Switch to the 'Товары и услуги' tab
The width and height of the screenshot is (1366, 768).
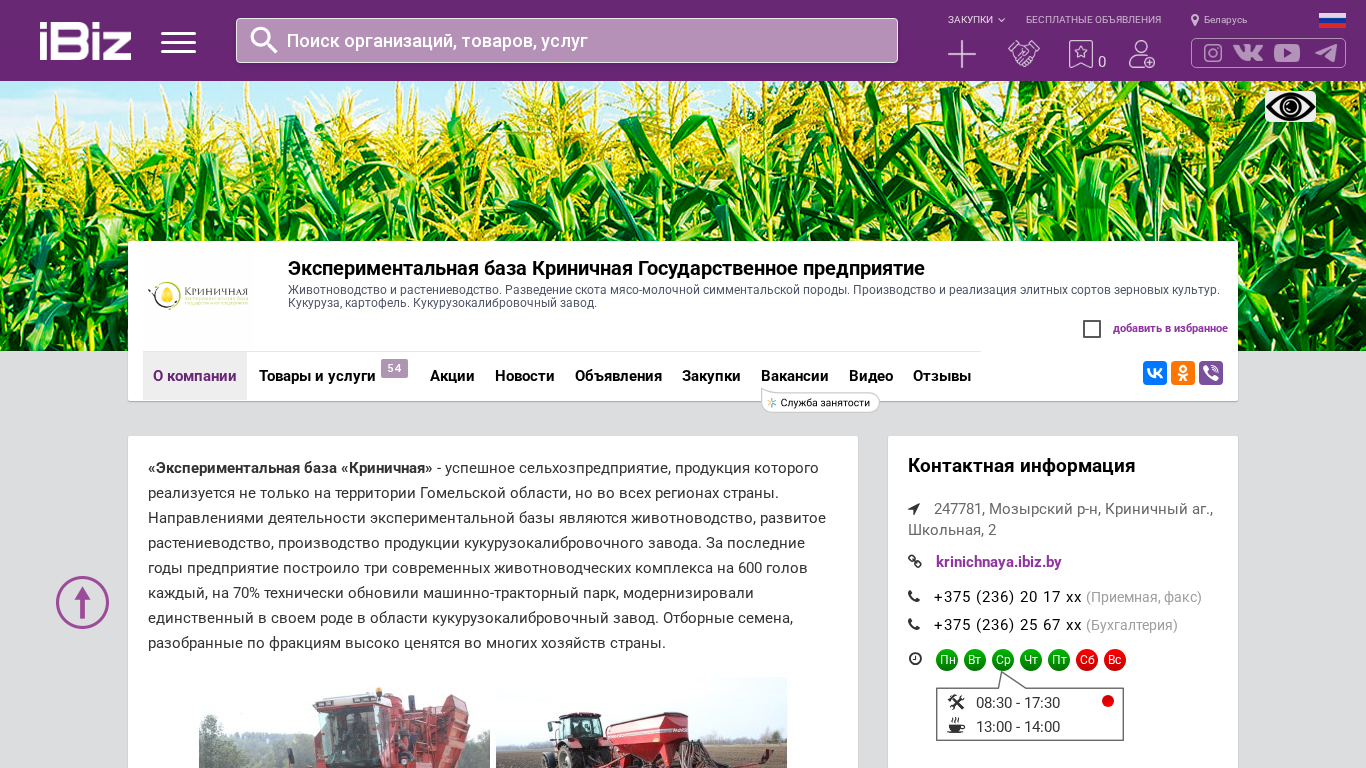point(317,376)
